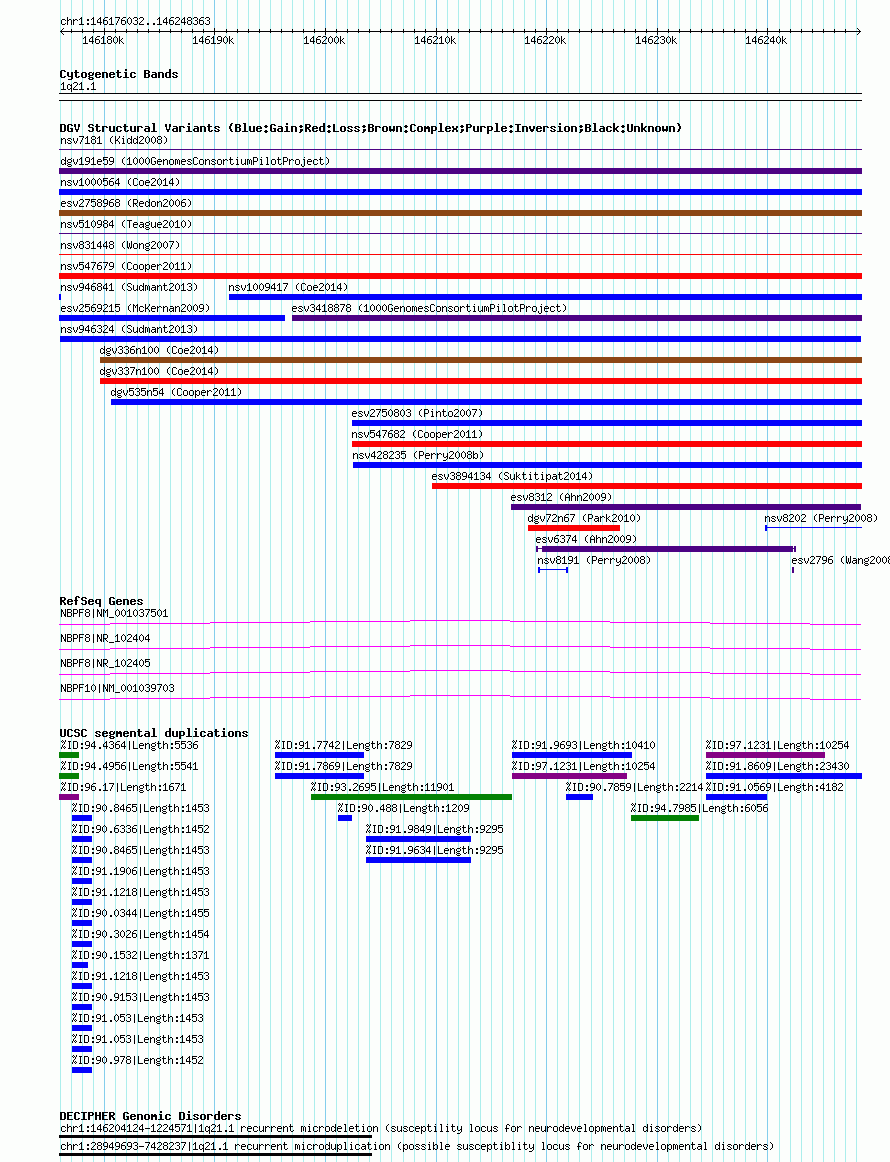Screen dimensions: 890x1162
Task: Select duplication %ID:91.8609|Length:23430
Action: tap(777, 766)
